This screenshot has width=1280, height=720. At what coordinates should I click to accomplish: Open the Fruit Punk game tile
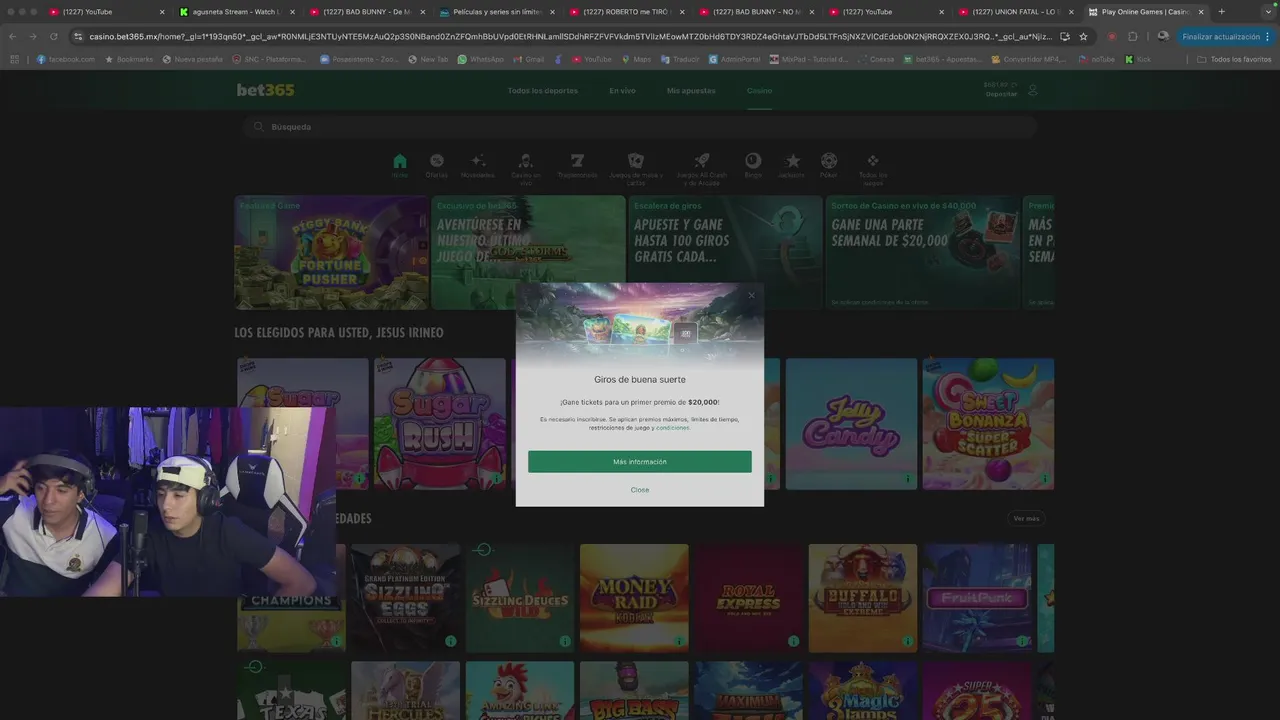click(977, 598)
